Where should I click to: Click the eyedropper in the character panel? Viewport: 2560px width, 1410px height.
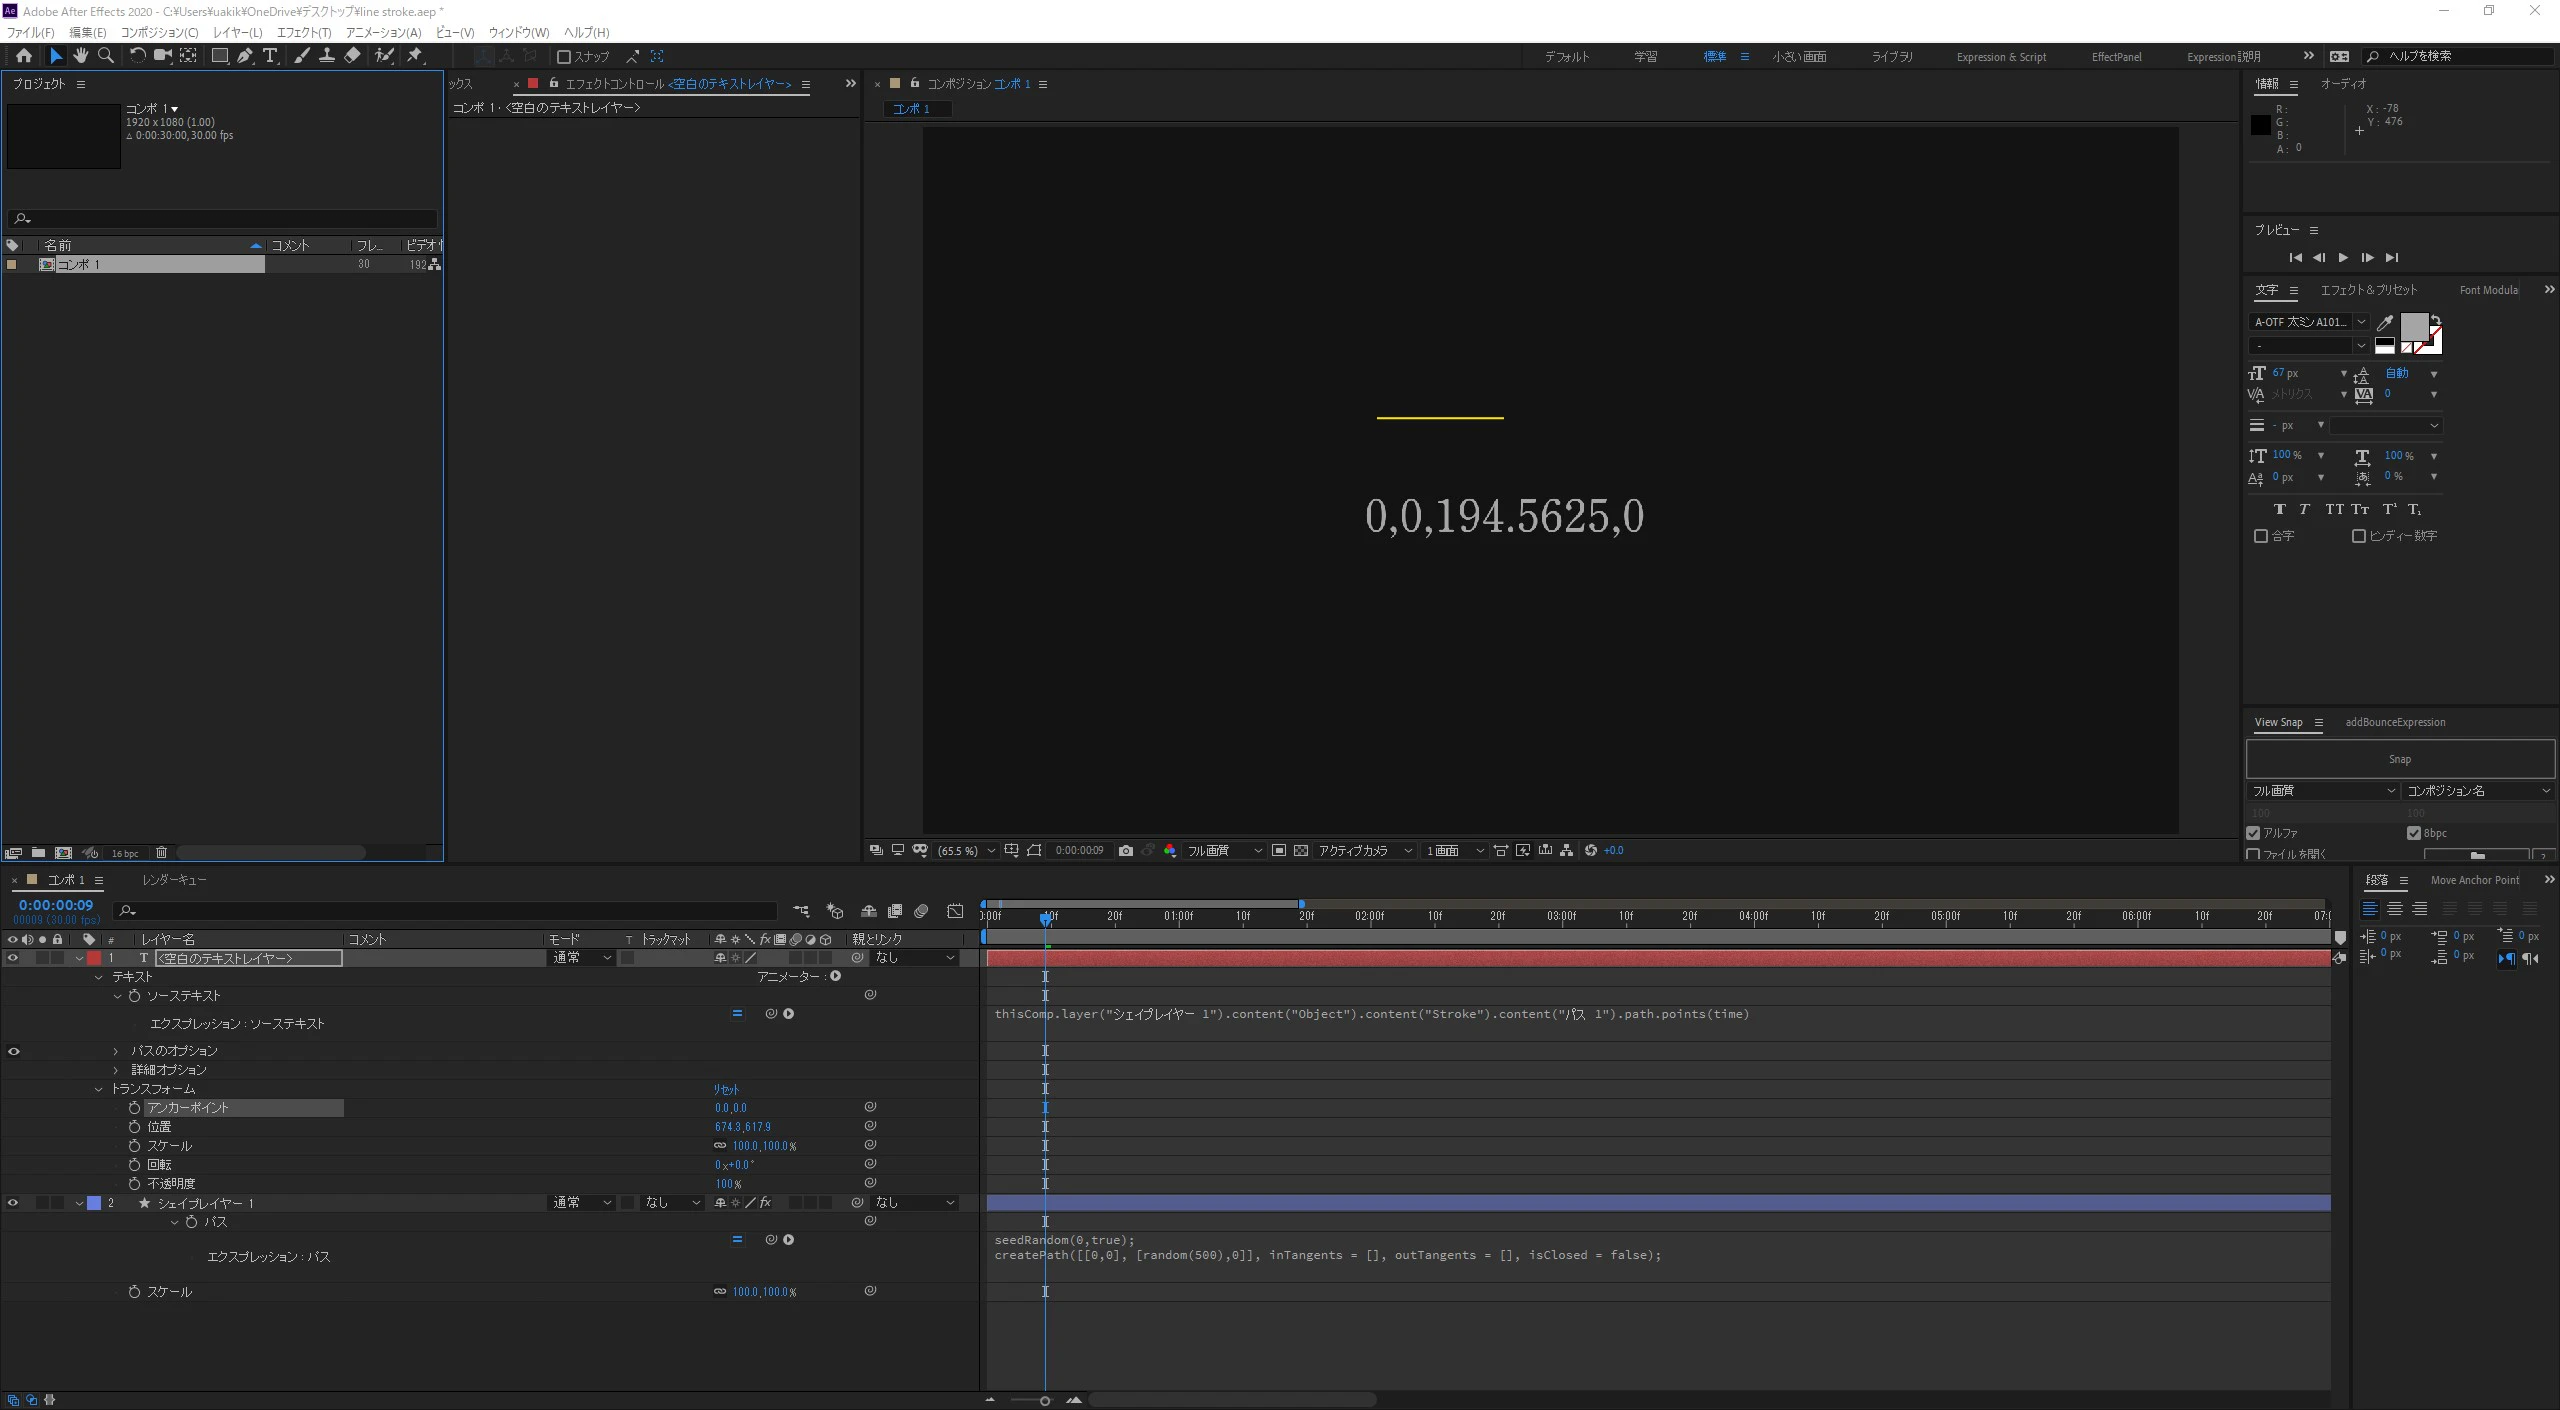[2385, 322]
